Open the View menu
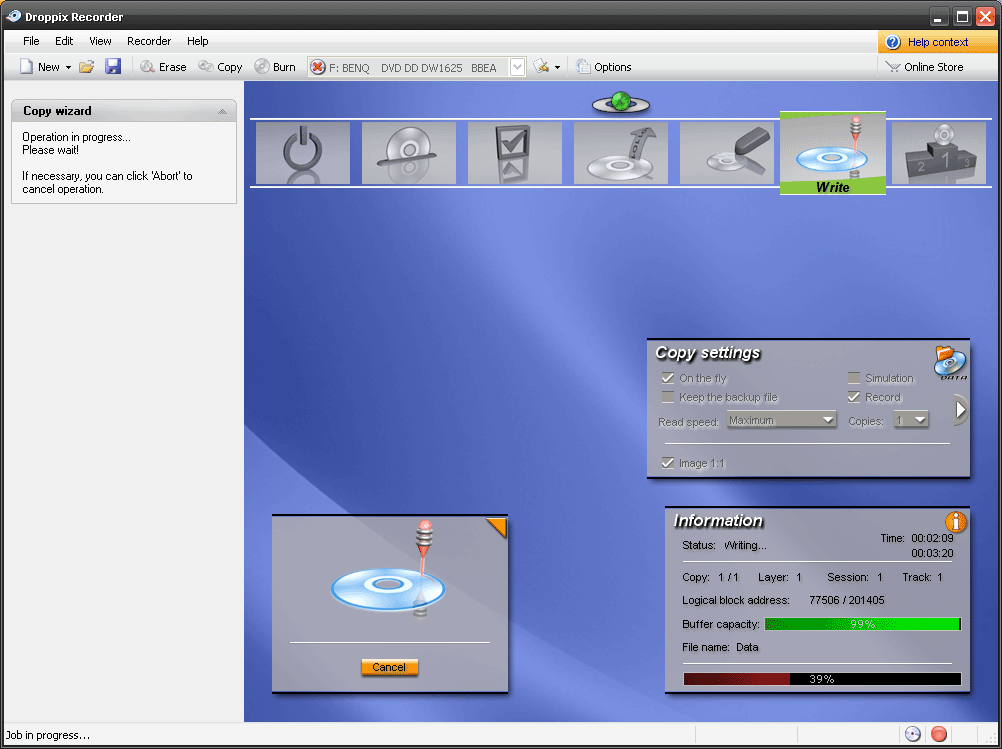Viewport: 1002px width, 749px height. click(100, 41)
